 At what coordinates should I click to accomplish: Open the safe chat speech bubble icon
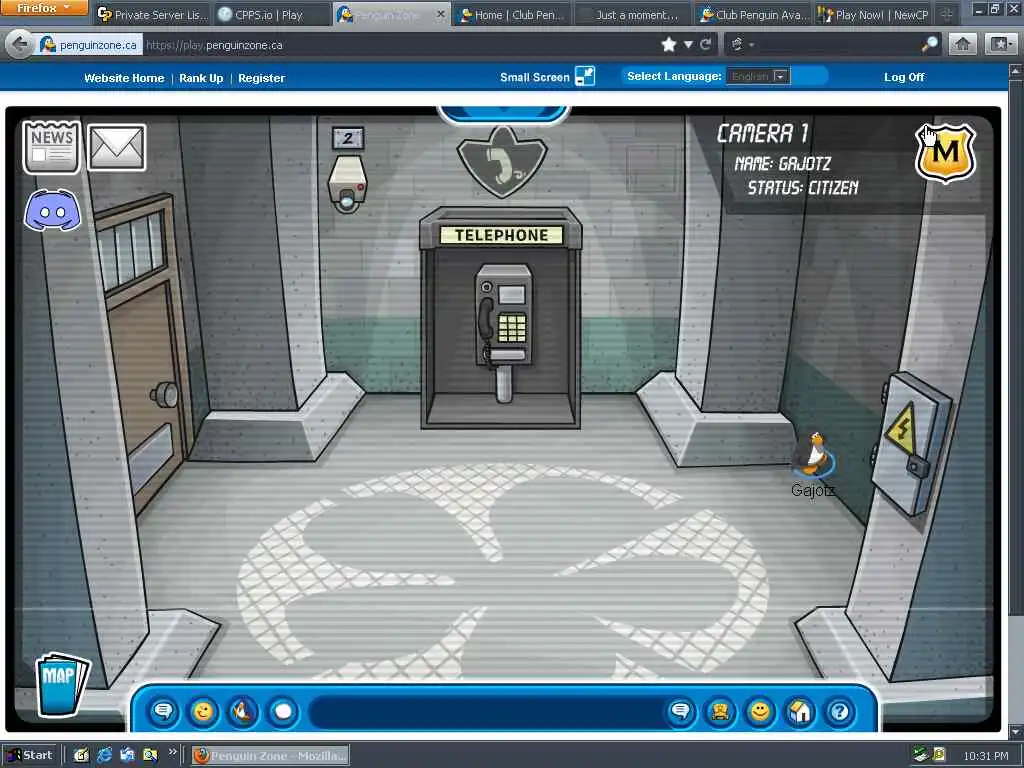pyautogui.click(x=163, y=711)
